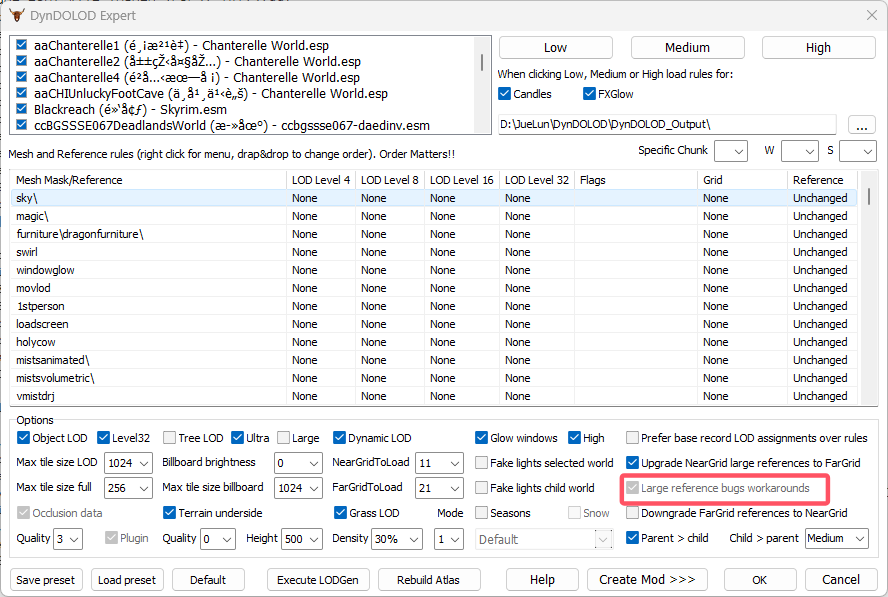The image size is (888, 597).
Task: Toggle ccBGSSSE067DeadlandsWorld worldspace checkbox
Action: 22,125
